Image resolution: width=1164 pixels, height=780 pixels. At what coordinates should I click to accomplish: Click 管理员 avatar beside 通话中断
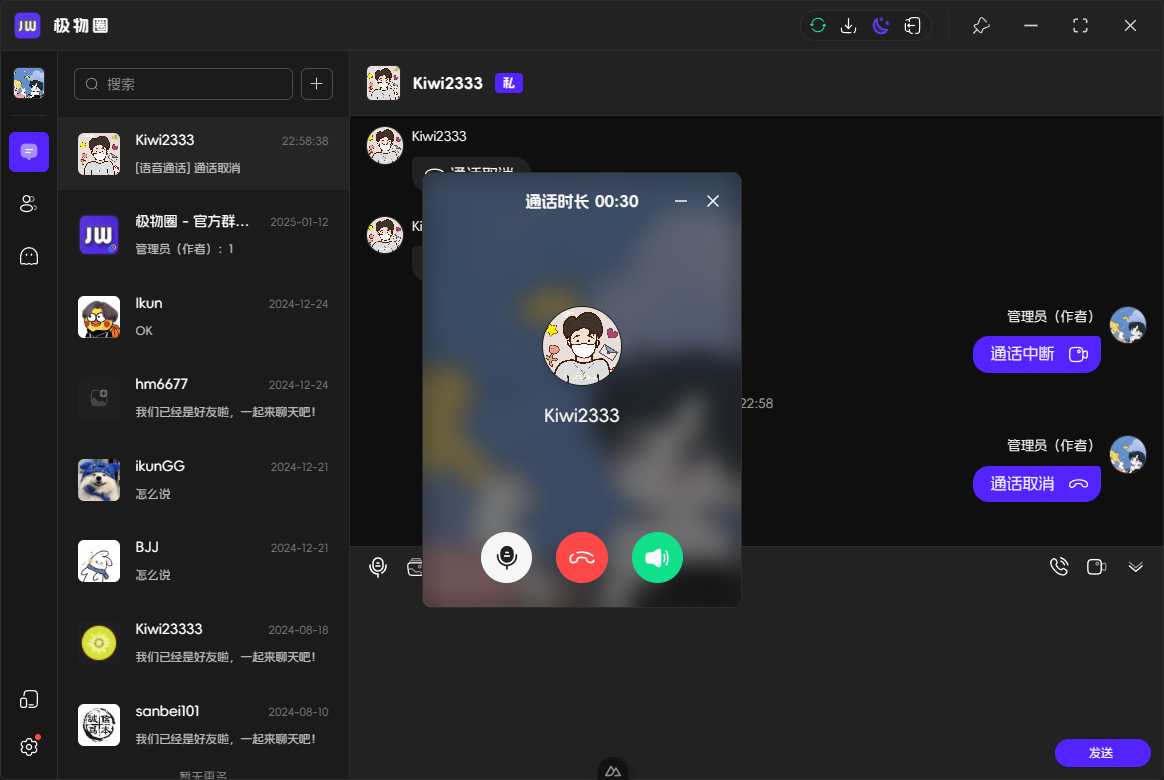click(x=1128, y=325)
